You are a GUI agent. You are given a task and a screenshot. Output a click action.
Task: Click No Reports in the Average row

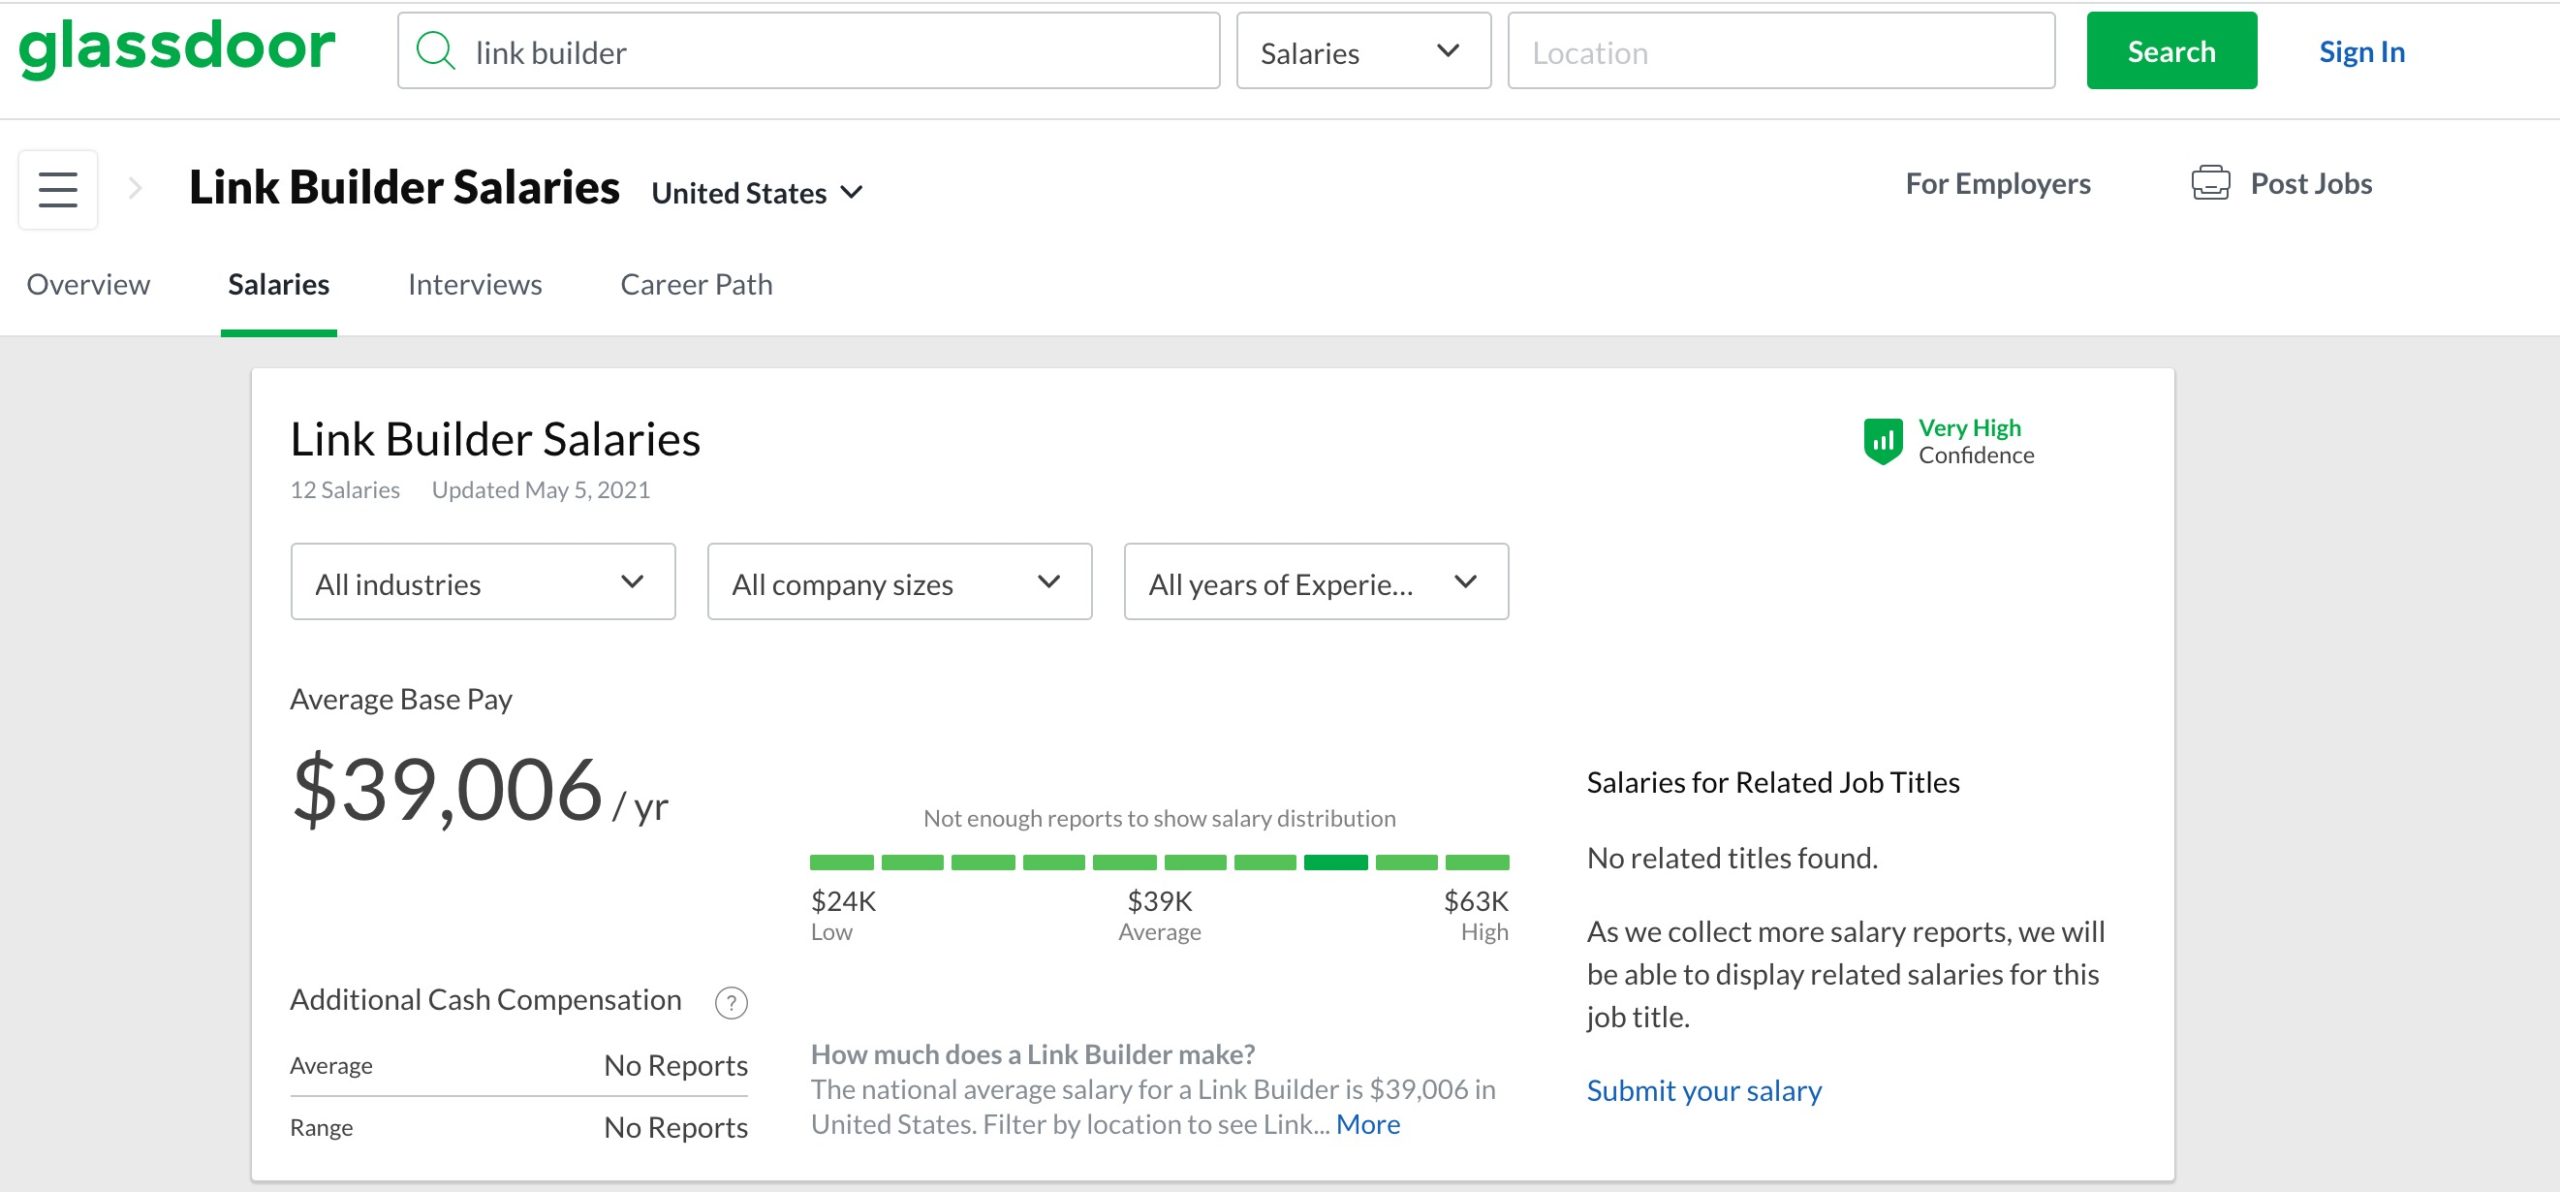tap(676, 1066)
